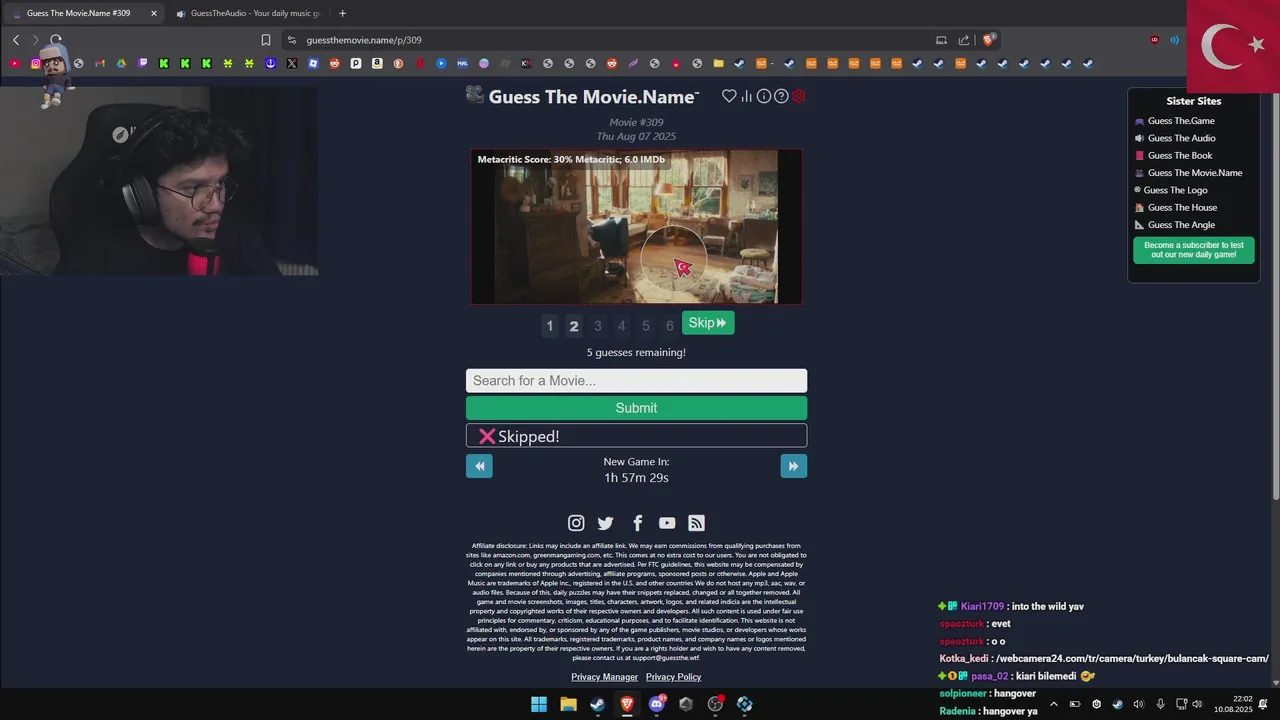Open the YouTube social link
Viewport: 1280px width, 720px height.
point(667,523)
